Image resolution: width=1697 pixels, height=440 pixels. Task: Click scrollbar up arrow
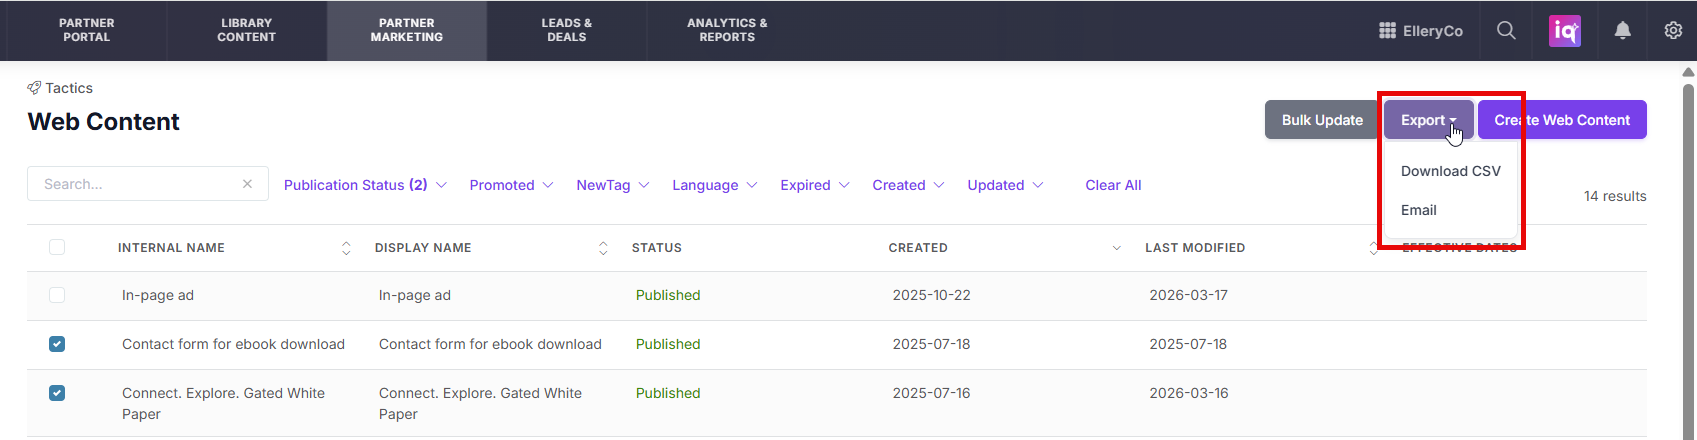pos(1689,72)
